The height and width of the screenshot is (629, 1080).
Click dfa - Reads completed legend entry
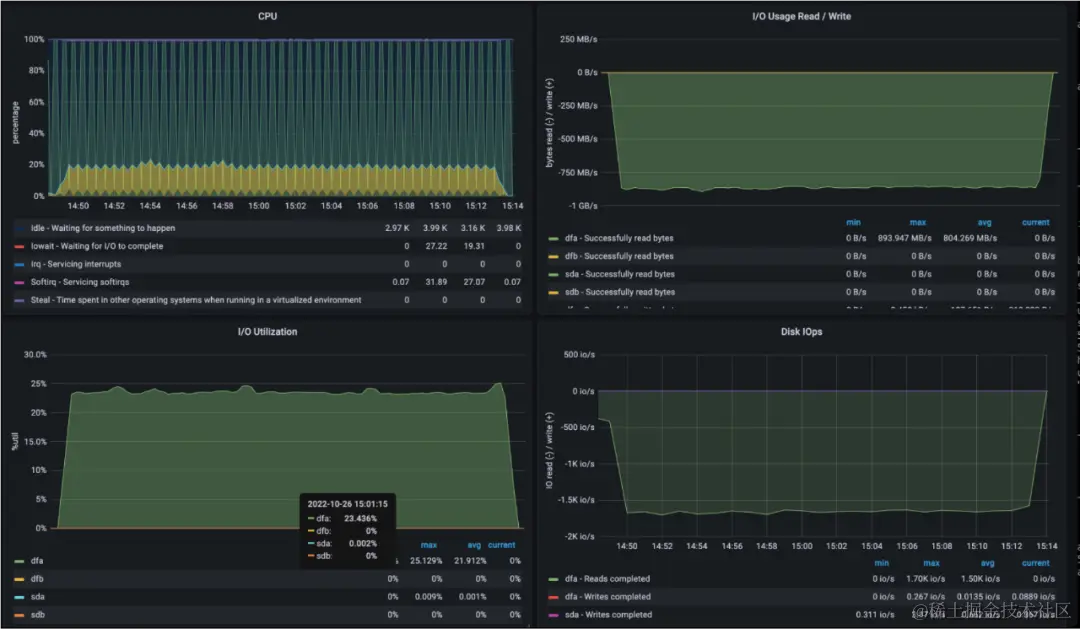click(607, 579)
